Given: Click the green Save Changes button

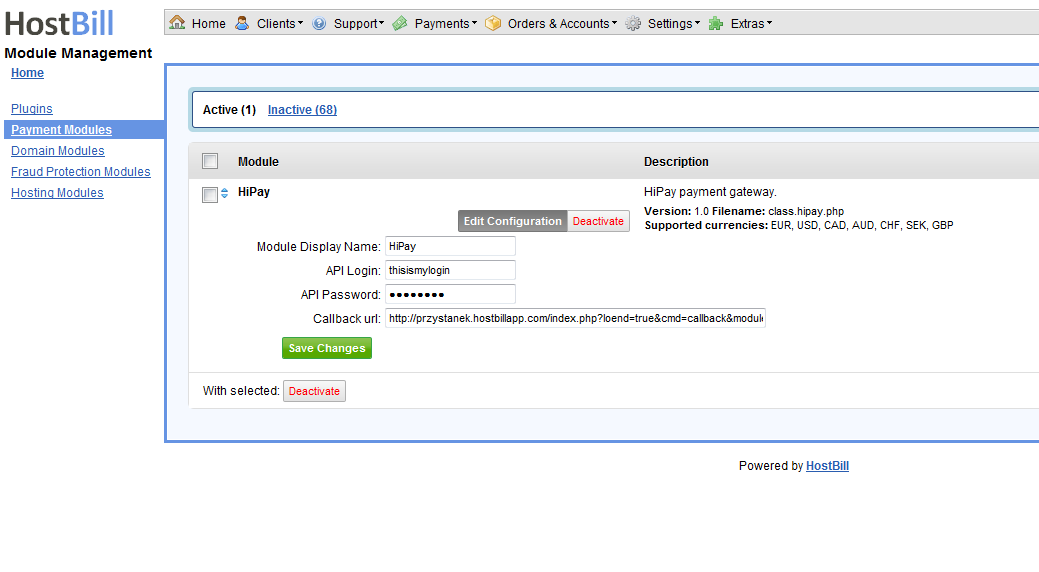Looking at the screenshot, I should coord(327,348).
